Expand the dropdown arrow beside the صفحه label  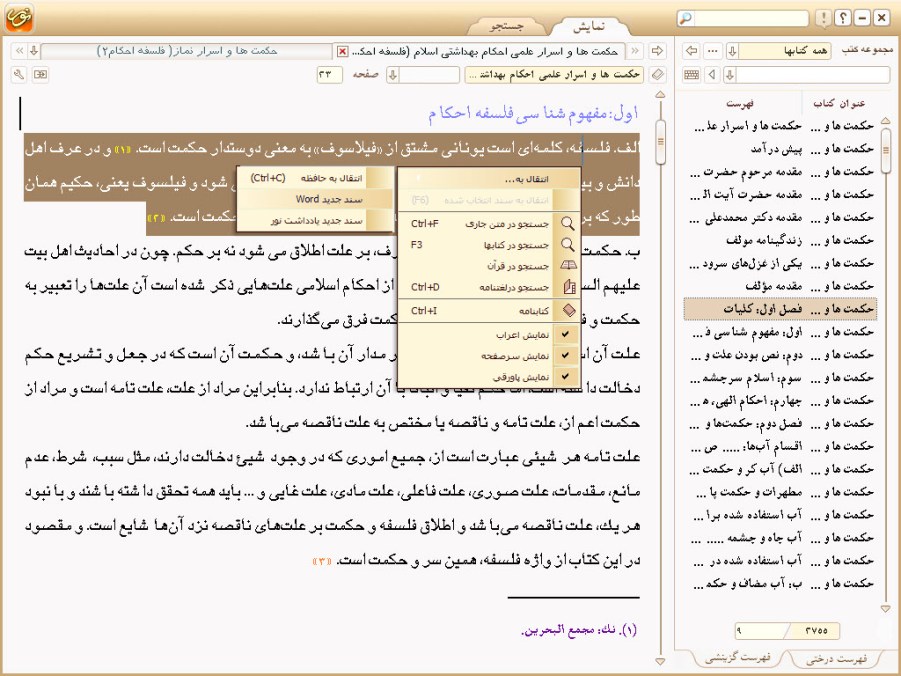tap(392, 75)
